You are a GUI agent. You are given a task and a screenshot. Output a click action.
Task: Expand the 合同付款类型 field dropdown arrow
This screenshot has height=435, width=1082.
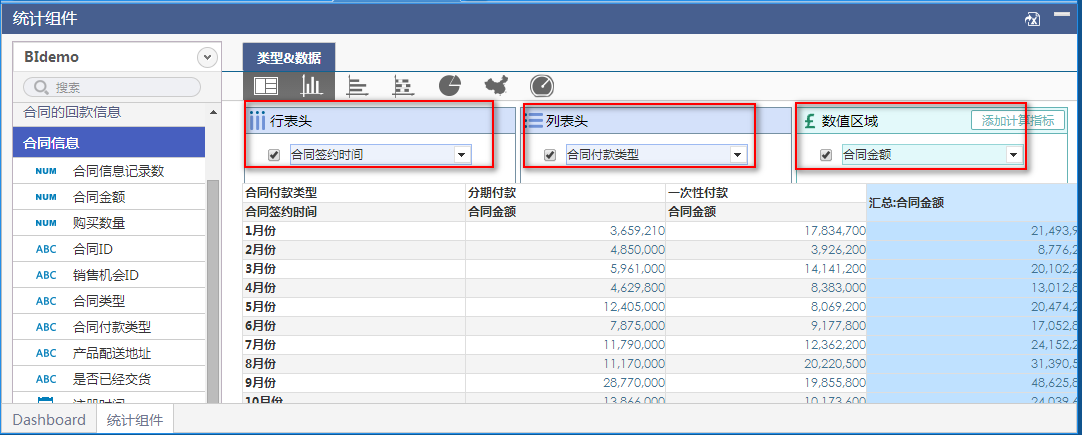pyautogui.click(x=737, y=155)
